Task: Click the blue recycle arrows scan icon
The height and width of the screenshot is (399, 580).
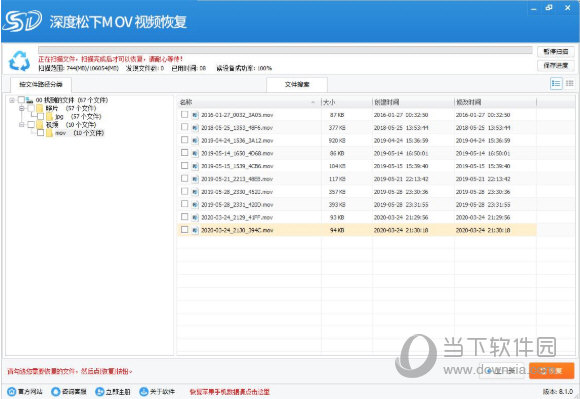Action: (x=19, y=61)
